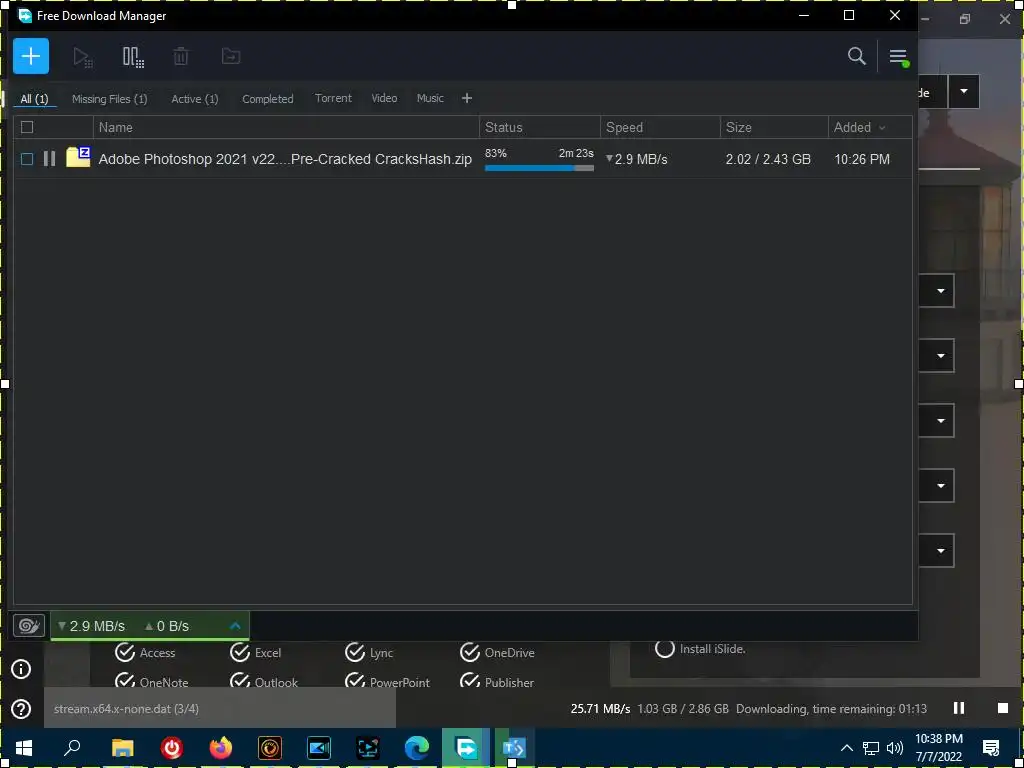Click the pause all downloads toolbar icon

pos(133,57)
